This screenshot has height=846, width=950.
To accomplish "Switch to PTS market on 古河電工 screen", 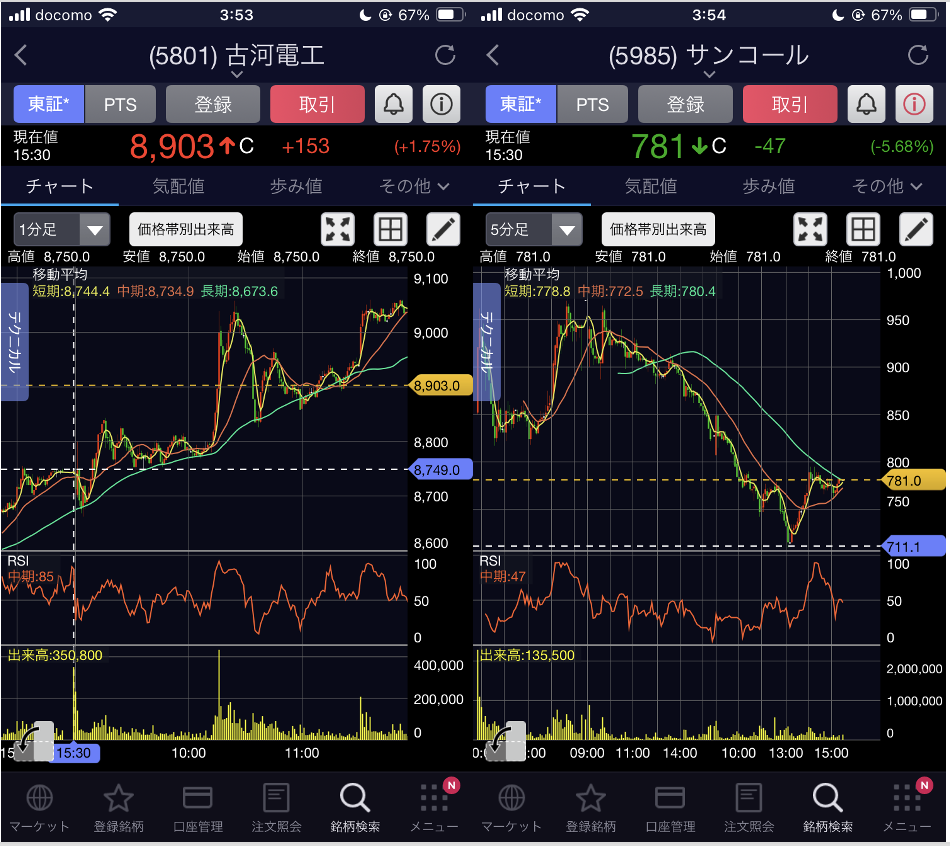I will 120,104.
